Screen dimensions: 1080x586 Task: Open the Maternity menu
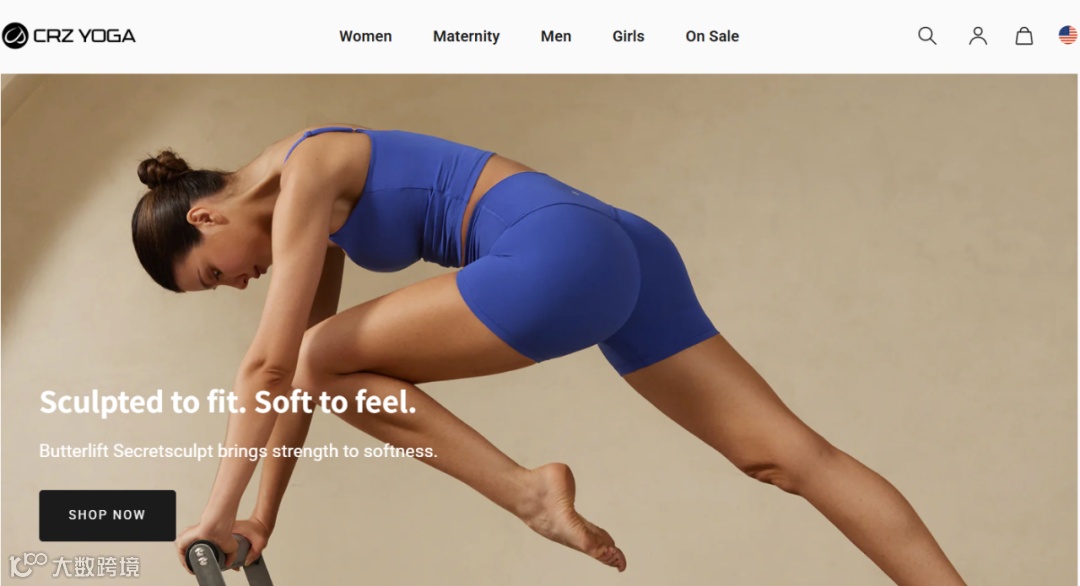coord(466,36)
